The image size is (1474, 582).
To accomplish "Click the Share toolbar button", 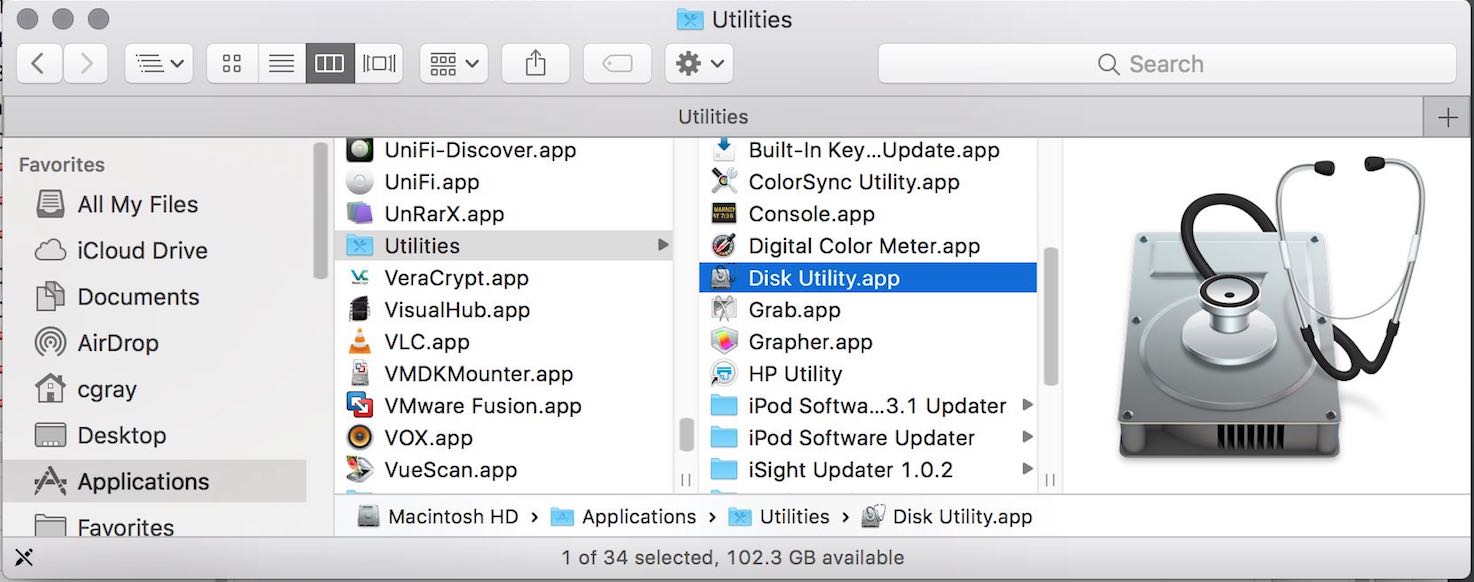I will click(536, 64).
